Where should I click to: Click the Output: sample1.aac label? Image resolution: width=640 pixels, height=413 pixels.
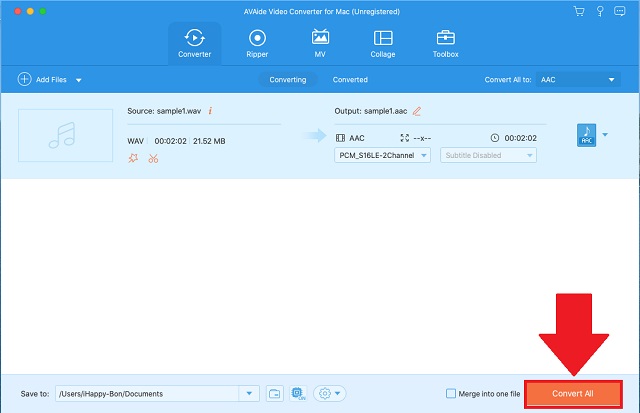click(371, 111)
